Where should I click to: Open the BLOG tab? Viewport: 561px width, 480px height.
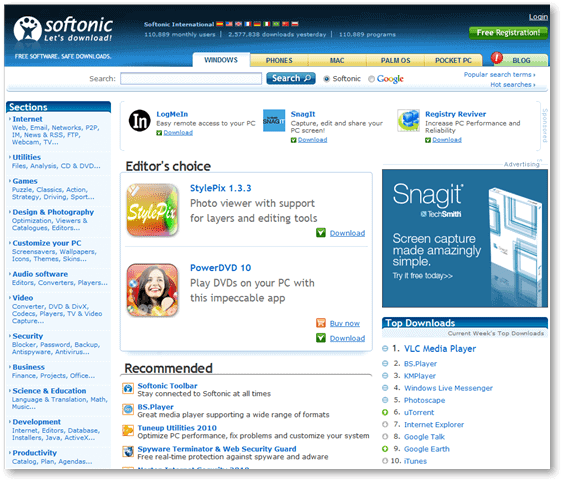point(521,60)
